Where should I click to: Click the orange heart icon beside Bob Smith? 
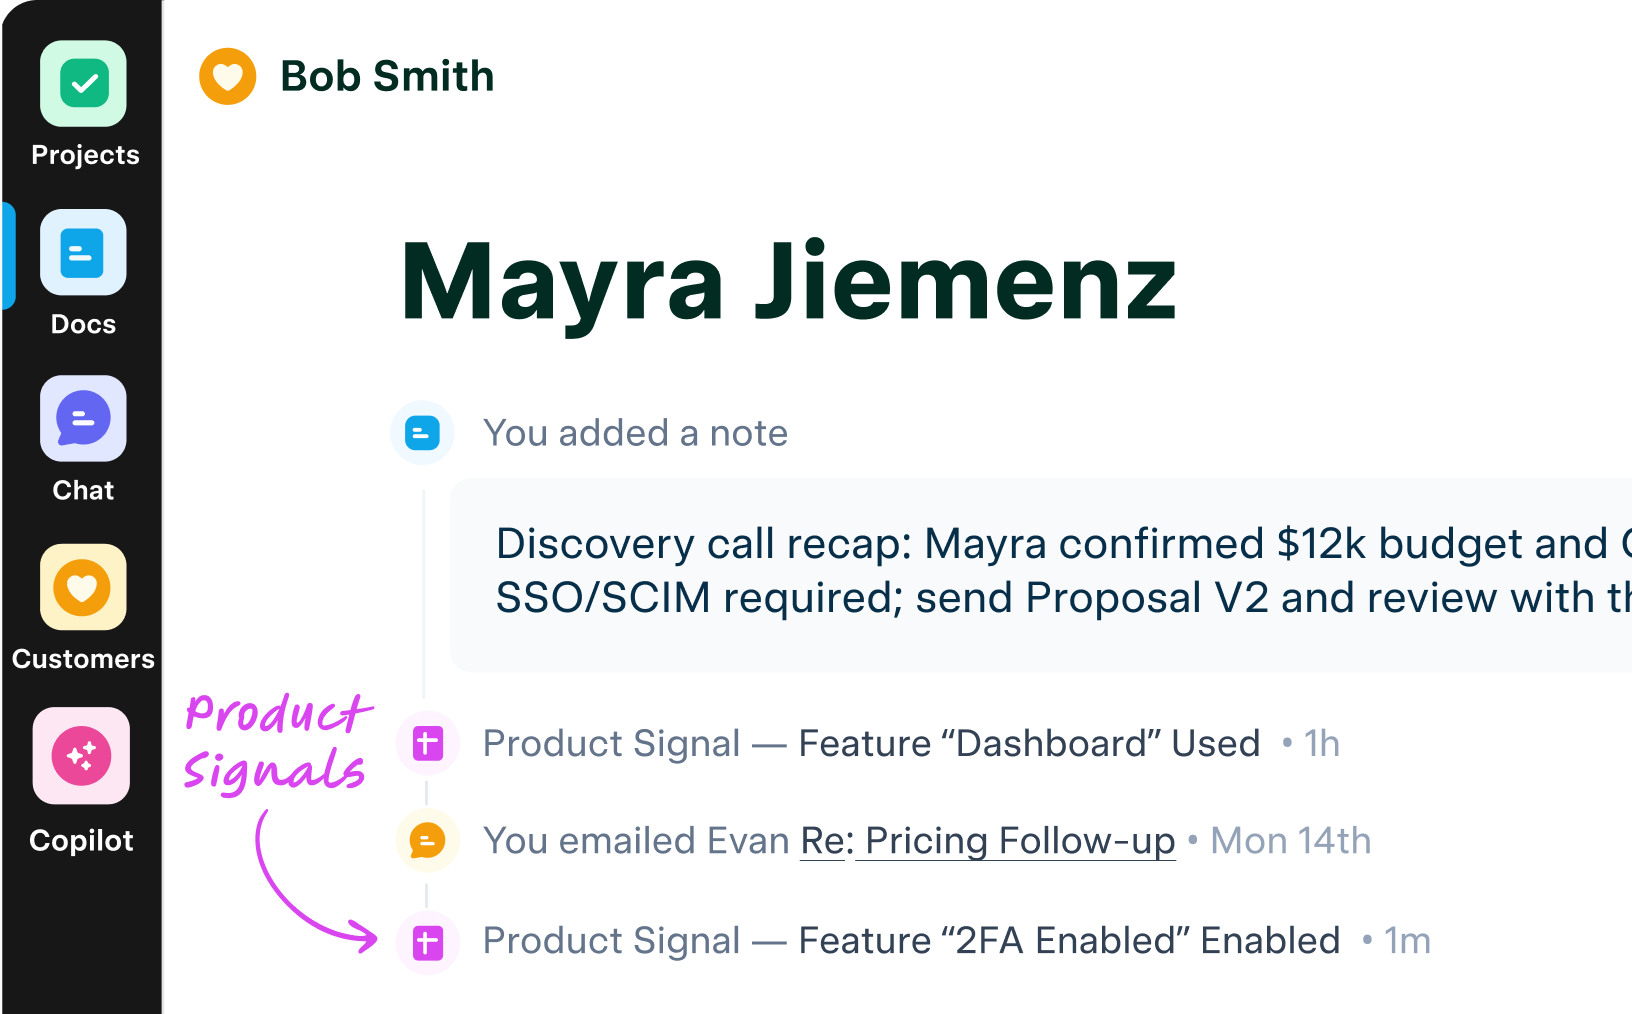click(x=228, y=77)
